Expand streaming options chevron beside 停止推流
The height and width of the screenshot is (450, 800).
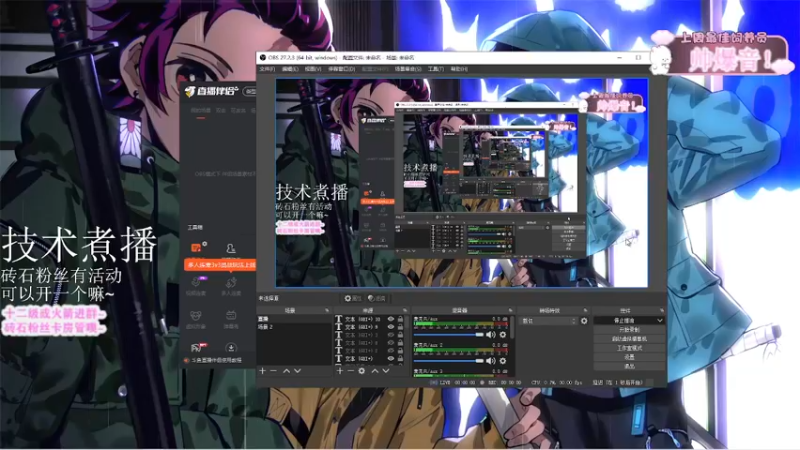(660, 320)
